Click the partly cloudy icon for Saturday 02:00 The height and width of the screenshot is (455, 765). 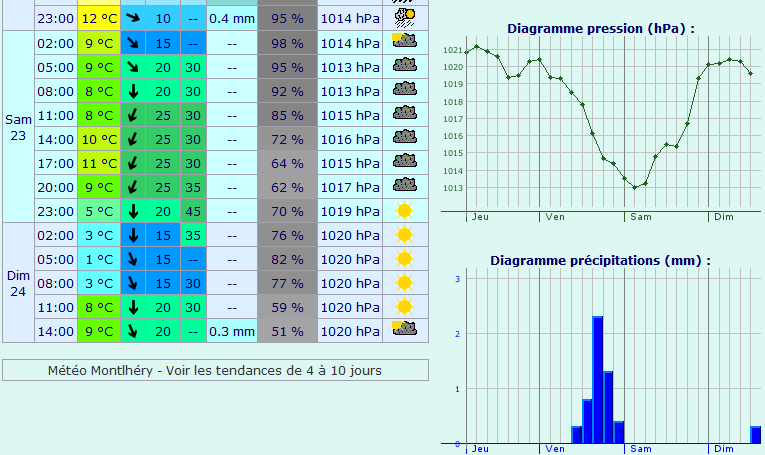(x=404, y=42)
